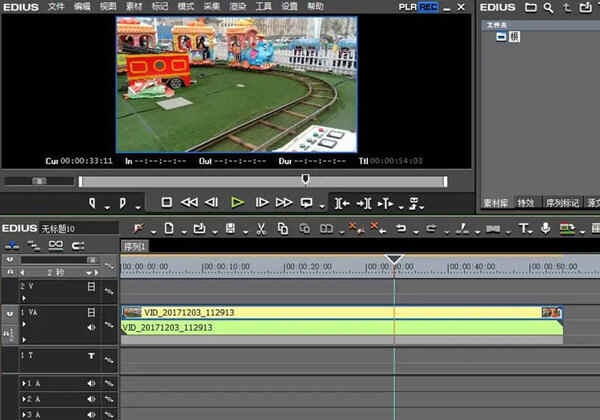Image resolution: width=600 pixels, height=420 pixels.
Task: Select the scissors cut tool
Action: tap(259, 229)
